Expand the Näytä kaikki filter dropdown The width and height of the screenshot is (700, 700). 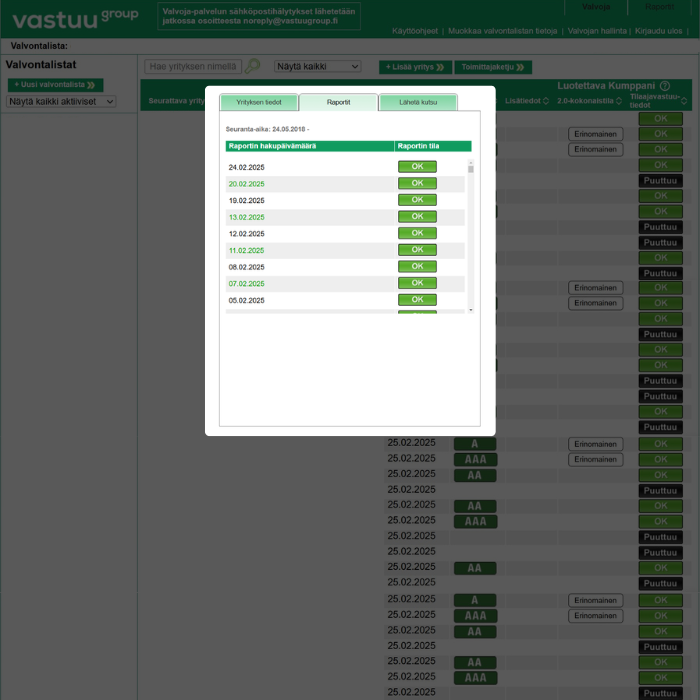point(317,67)
